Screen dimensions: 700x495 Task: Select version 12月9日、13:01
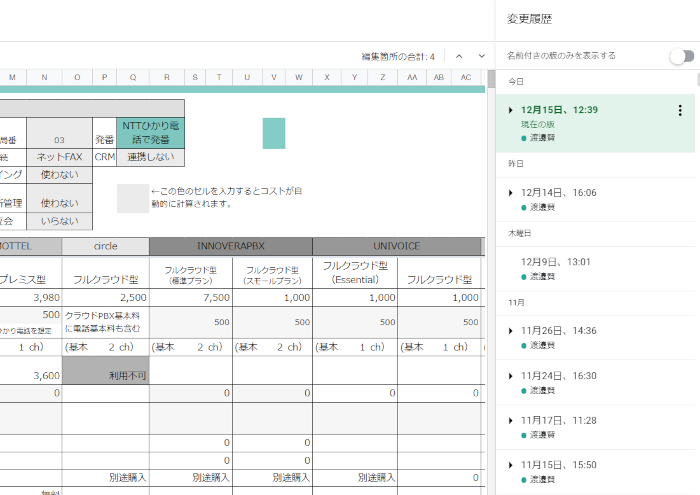coord(596,269)
